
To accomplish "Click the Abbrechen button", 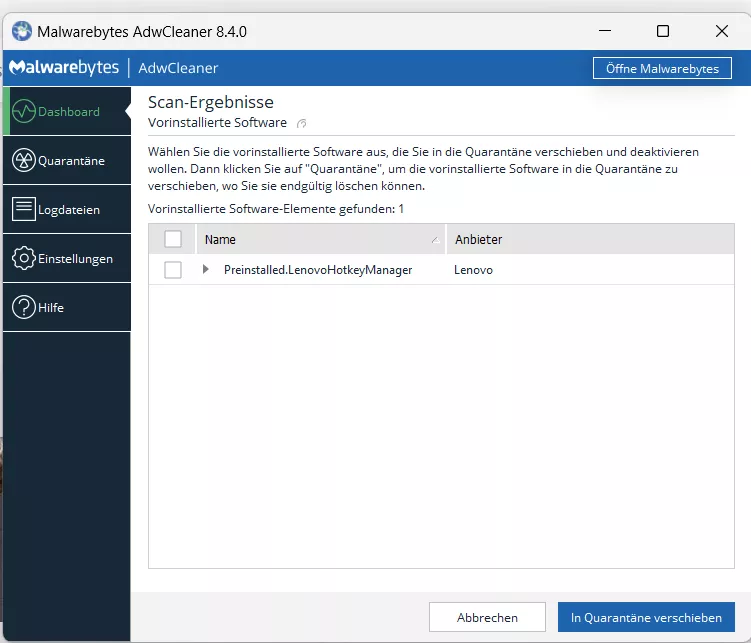I will (487, 618).
